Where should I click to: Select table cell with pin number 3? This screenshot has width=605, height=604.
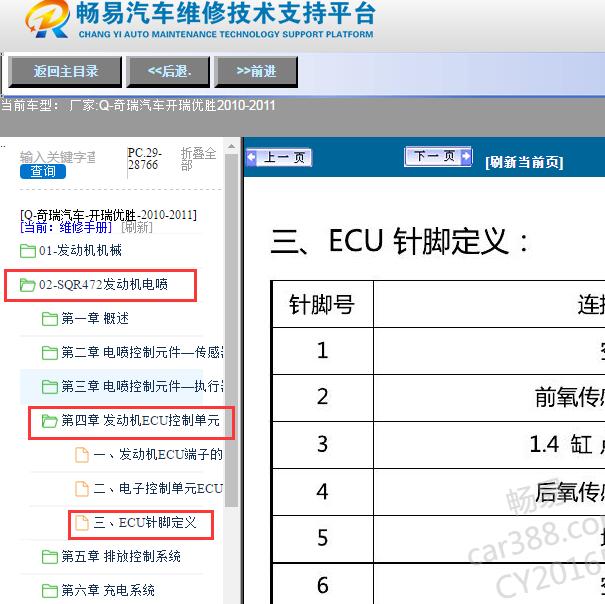[x=323, y=445]
